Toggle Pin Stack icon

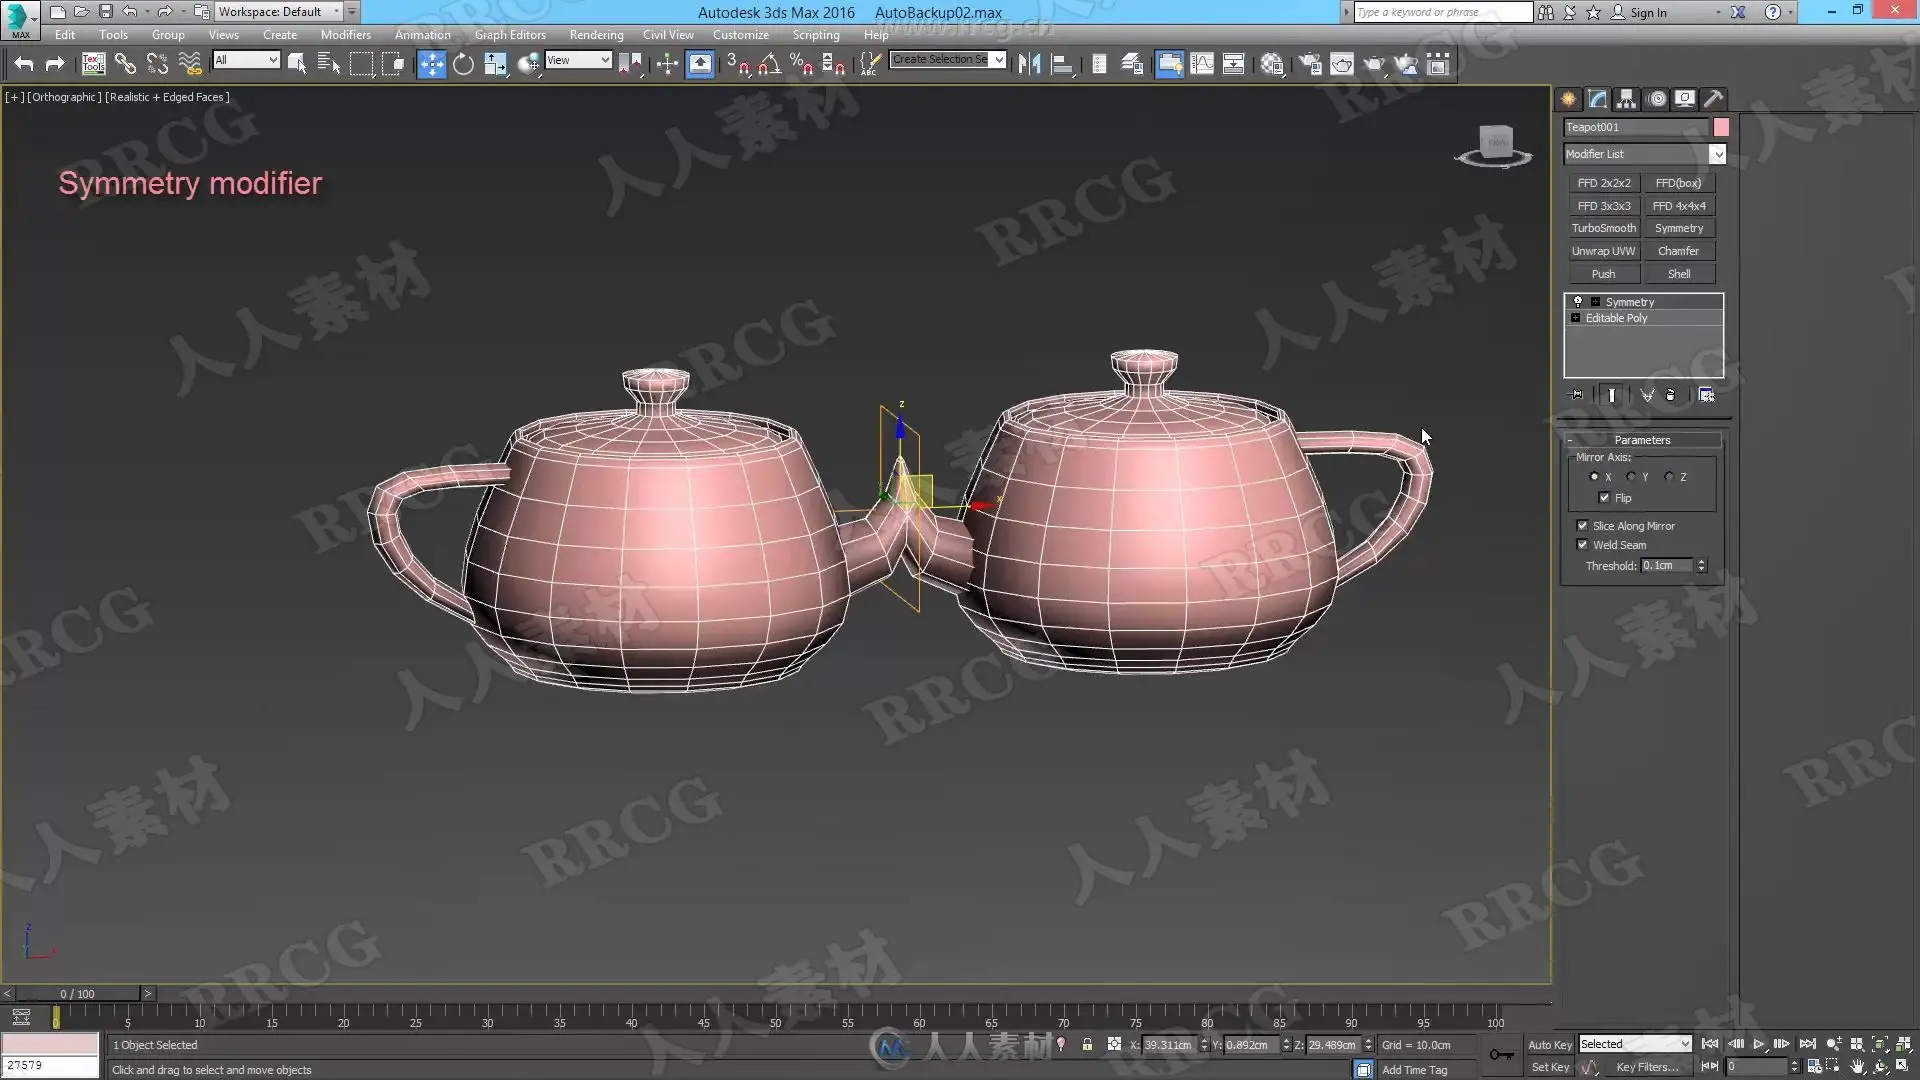click(x=1577, y=395)
